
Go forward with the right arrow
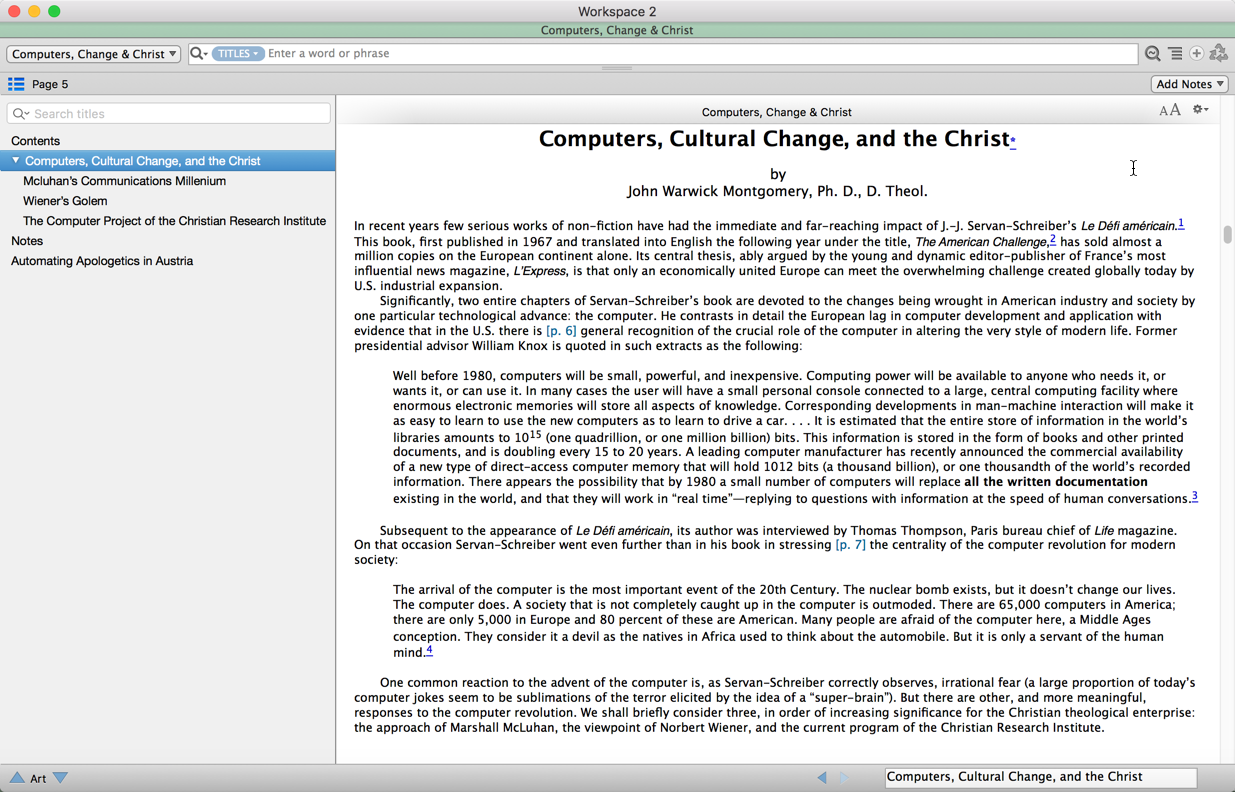(844, 777)
